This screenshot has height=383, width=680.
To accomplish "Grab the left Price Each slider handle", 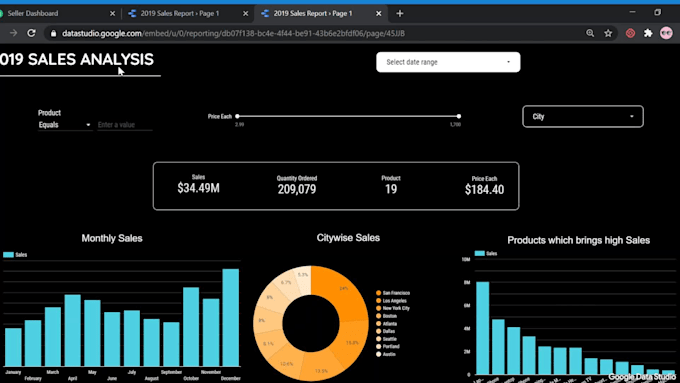I will [237, 116].
